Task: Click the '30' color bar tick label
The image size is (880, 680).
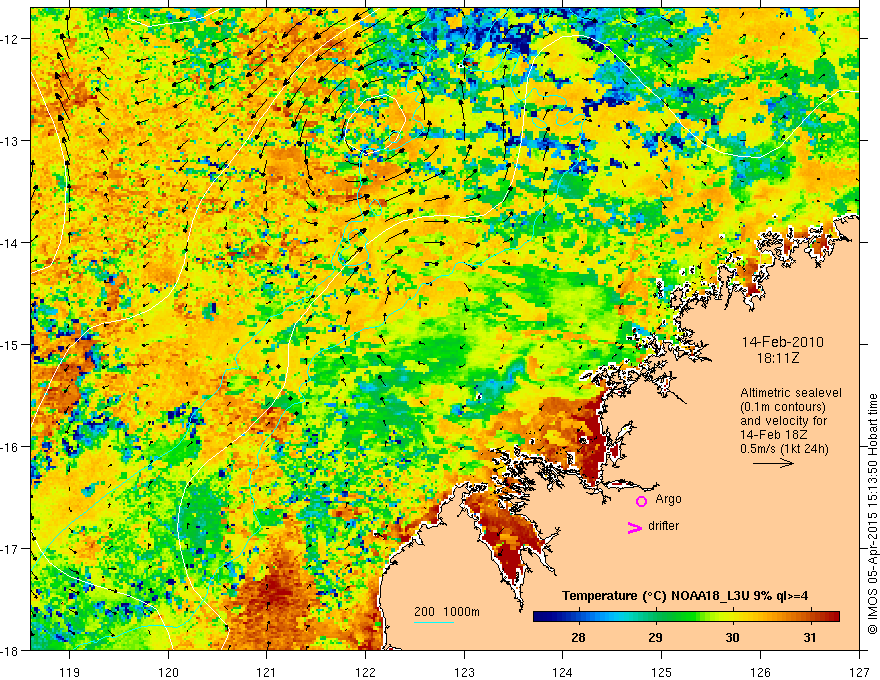Action: (x=732, y=637)
